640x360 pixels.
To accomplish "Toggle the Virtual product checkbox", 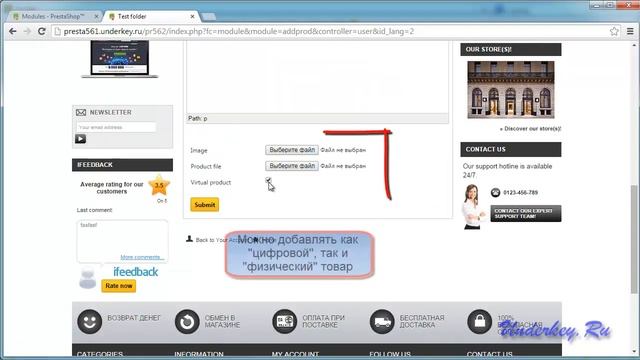I will coord(268,180).
